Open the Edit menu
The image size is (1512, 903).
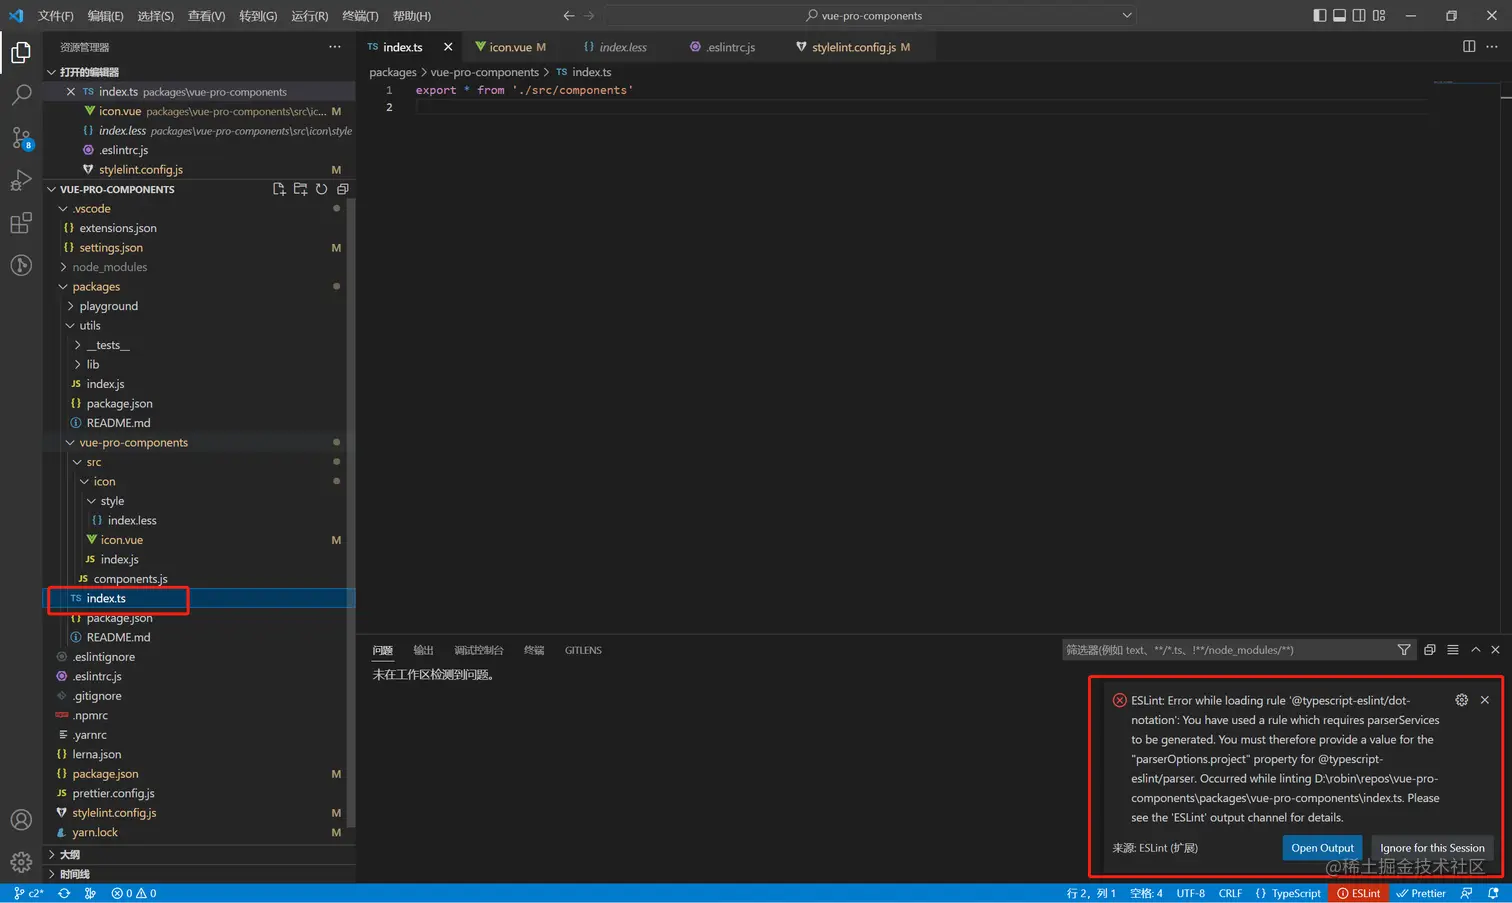tap(105, 16)
